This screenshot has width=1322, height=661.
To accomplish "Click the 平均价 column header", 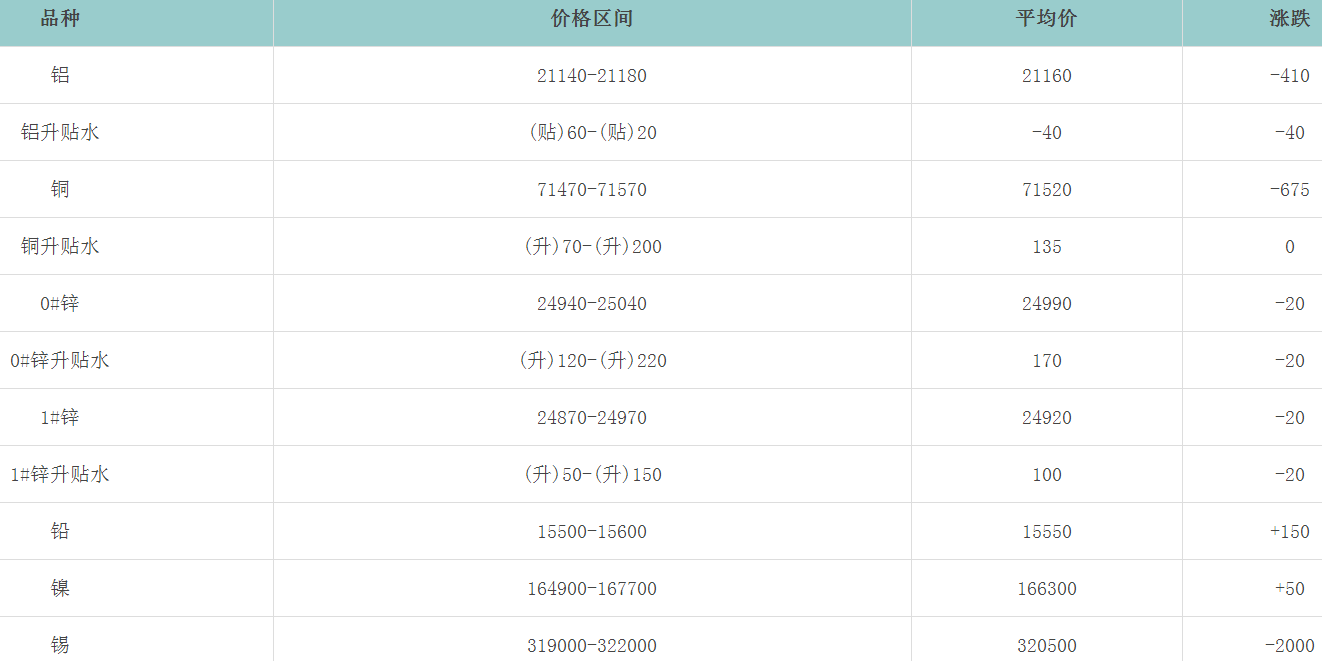I will pyautogui.click(x=1046, y=19).
